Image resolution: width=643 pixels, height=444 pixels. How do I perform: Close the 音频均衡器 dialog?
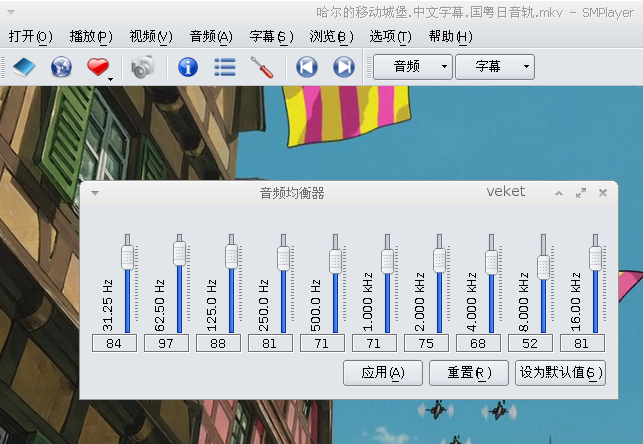point(603,193)
